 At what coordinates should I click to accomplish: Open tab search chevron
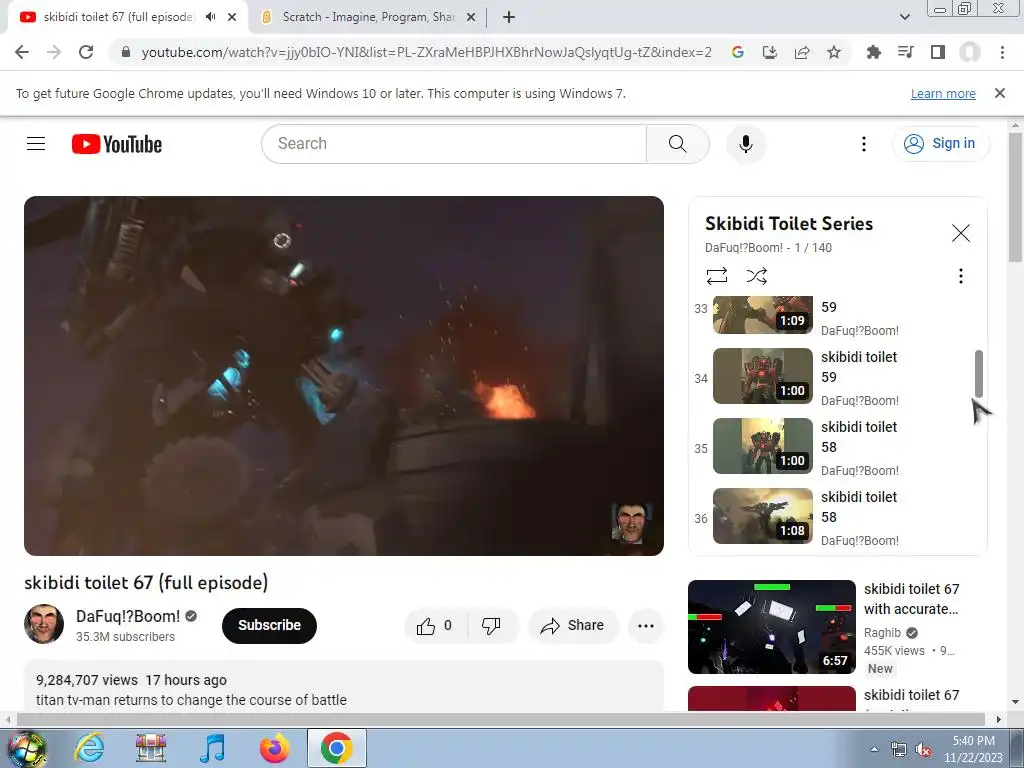pyautogui.click(x=904, y=17)
